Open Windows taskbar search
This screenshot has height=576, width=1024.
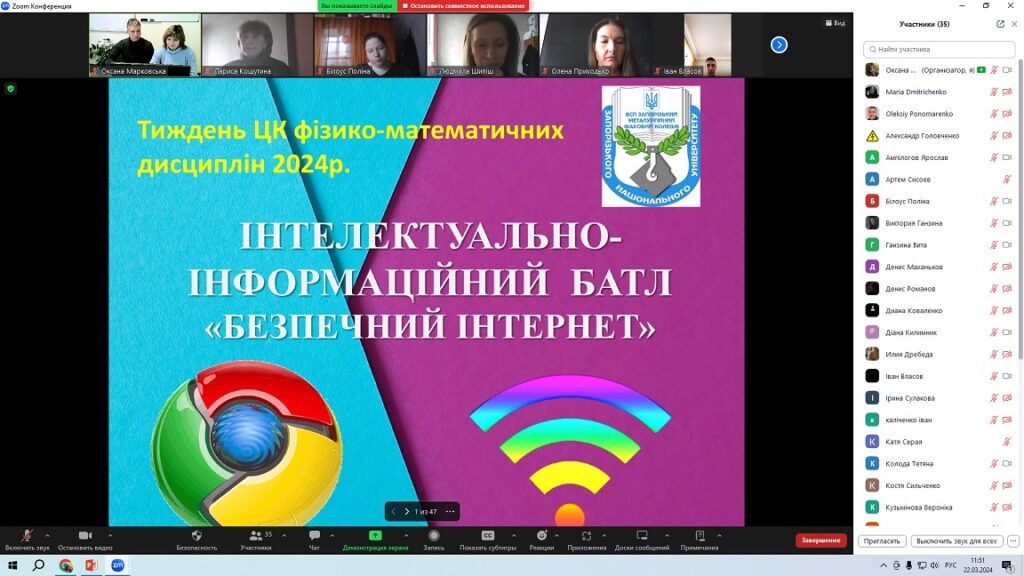point(39,566)
